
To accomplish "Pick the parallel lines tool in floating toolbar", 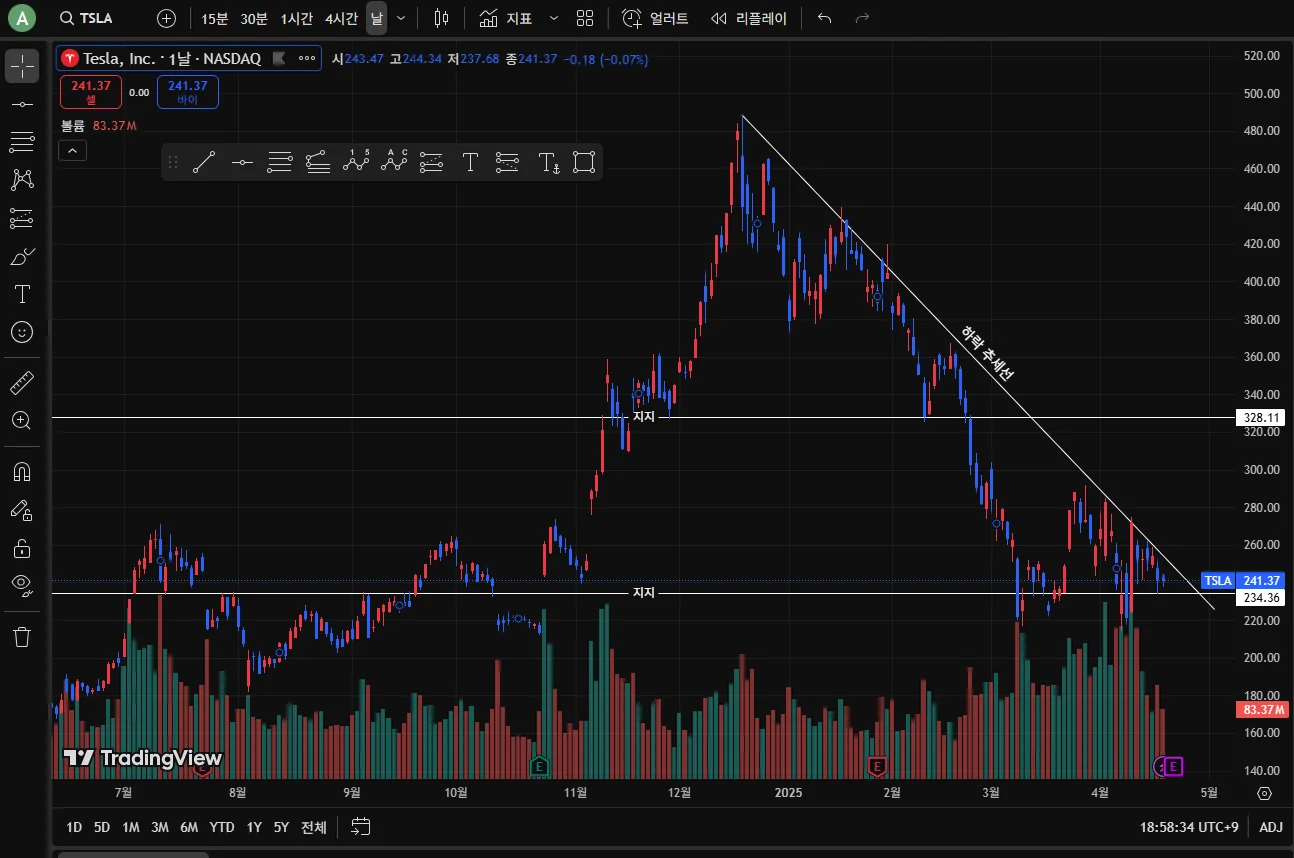I will pyautogui.click(x=280, y=162).
